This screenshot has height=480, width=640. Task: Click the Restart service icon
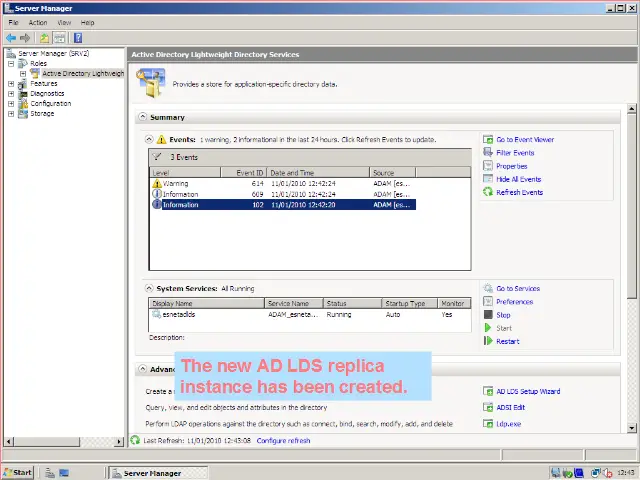(488, 341)
